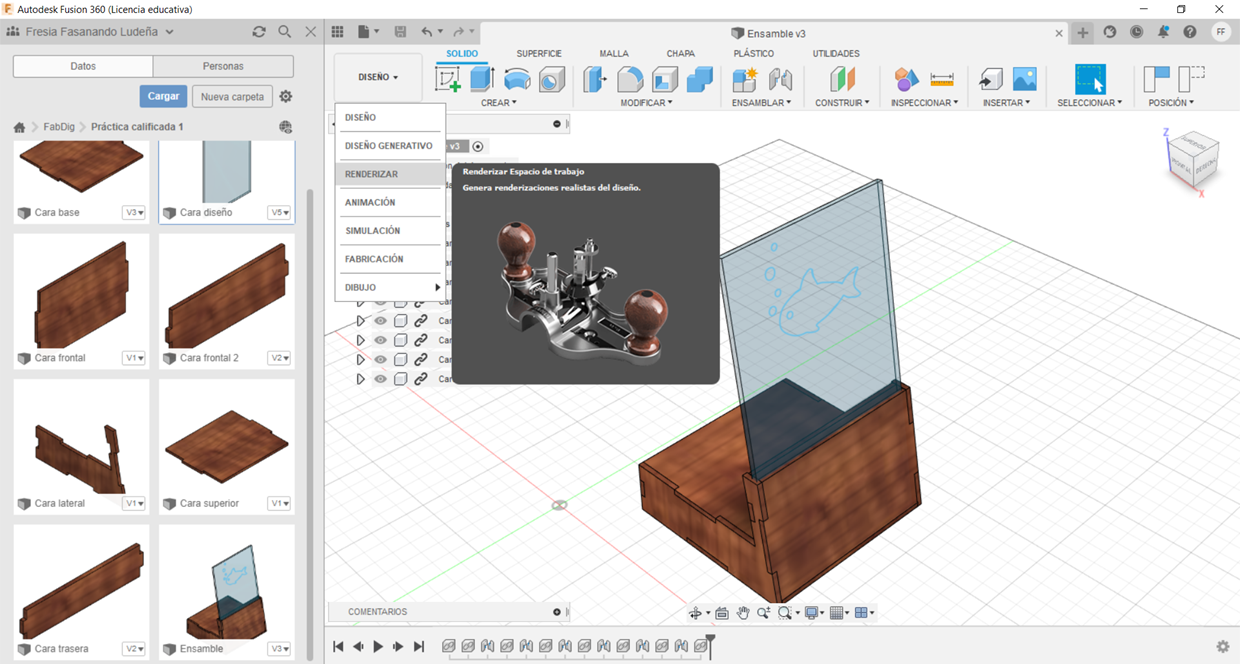
Task: Open the POSICIÓN dropdown
Action: click(1171, 102)
